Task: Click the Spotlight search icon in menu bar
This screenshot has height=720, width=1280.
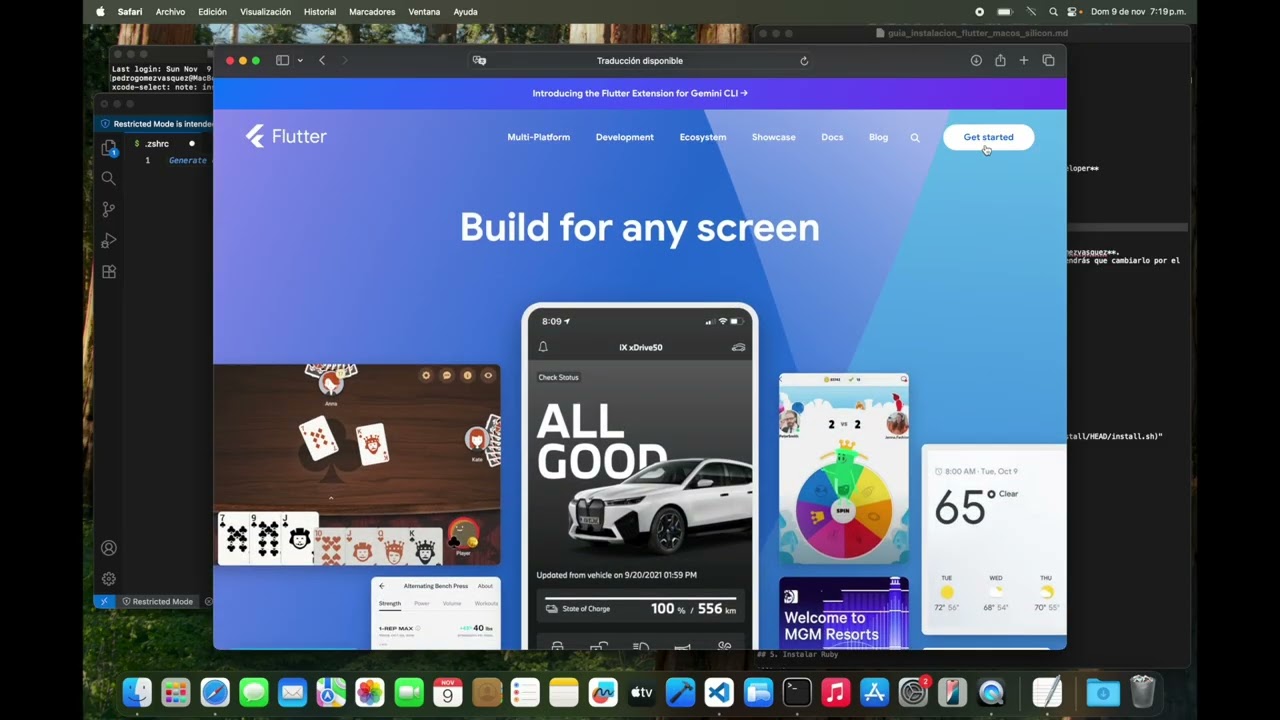Action: point(1053,12)
